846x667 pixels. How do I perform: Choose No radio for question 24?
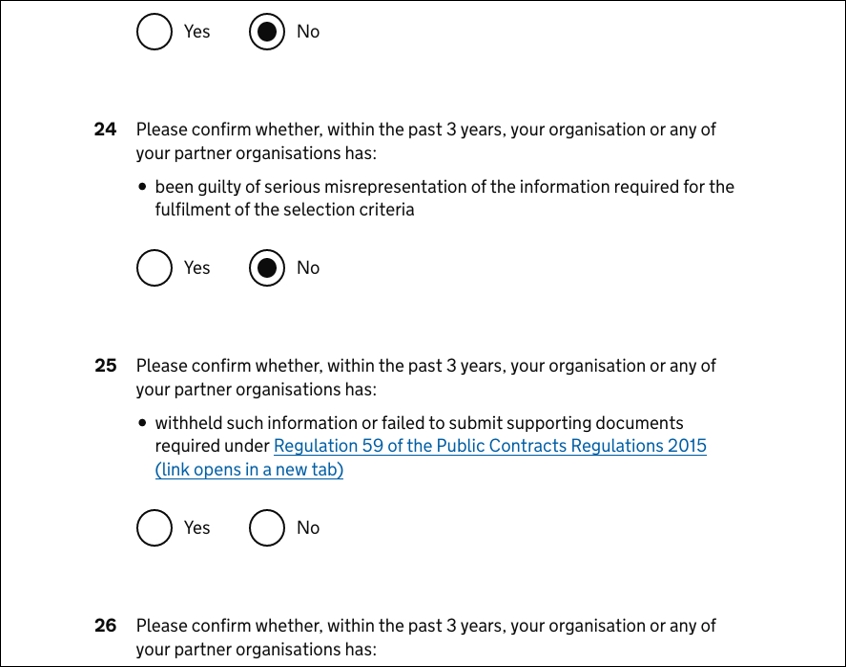tap(267, 267)
